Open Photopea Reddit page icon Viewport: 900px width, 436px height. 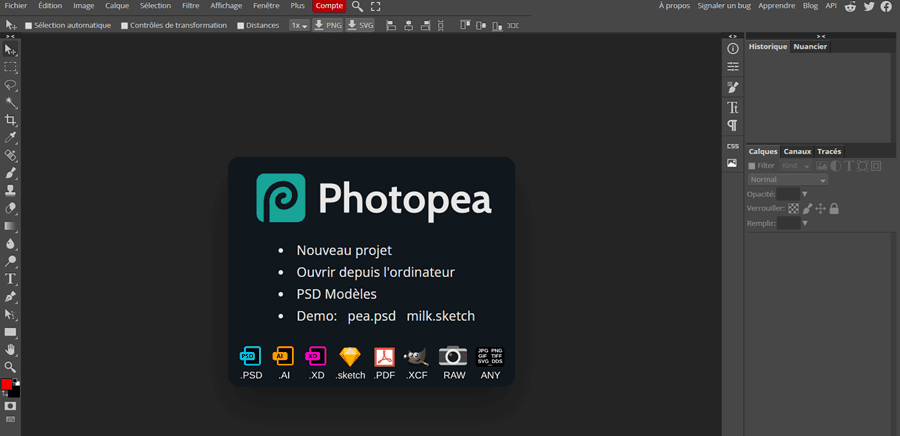tap(851, 6)
